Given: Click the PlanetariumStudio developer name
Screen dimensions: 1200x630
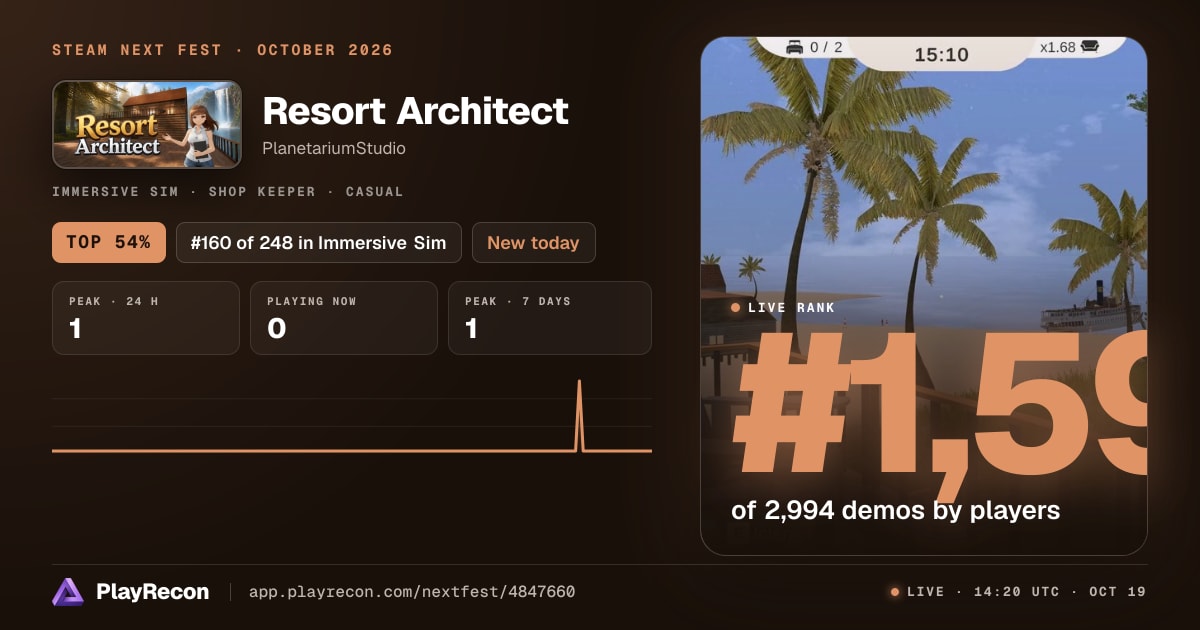Looking at the screenshot, I should coord(334,148).
